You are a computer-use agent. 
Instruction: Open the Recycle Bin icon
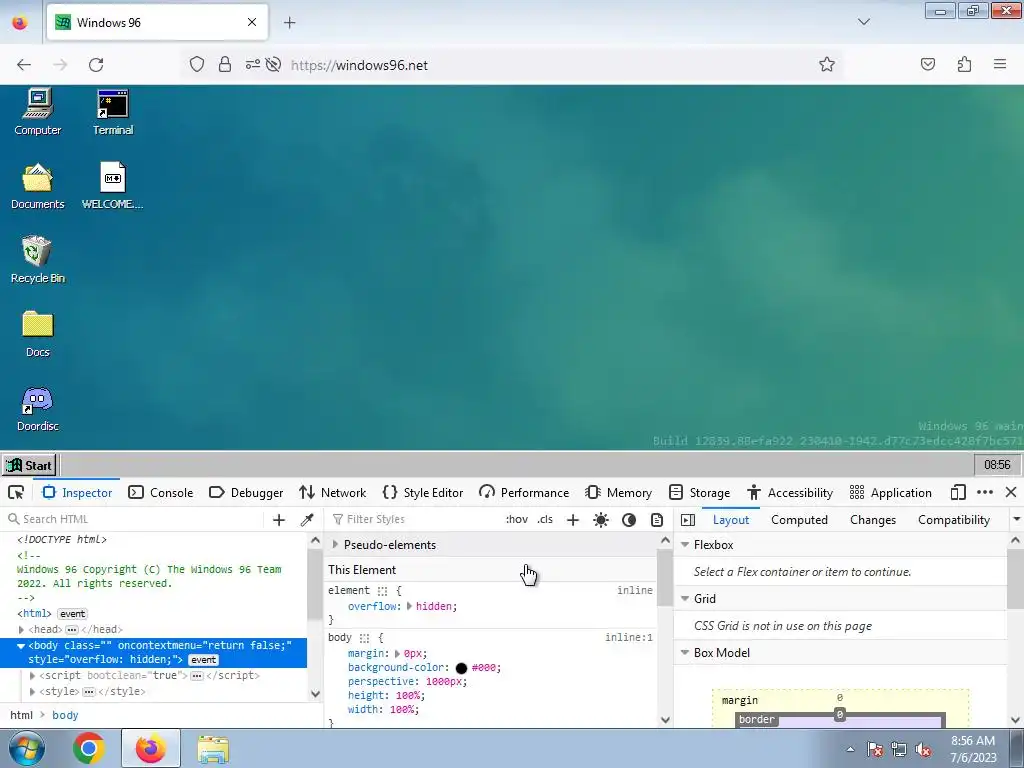tap(38, 260)
